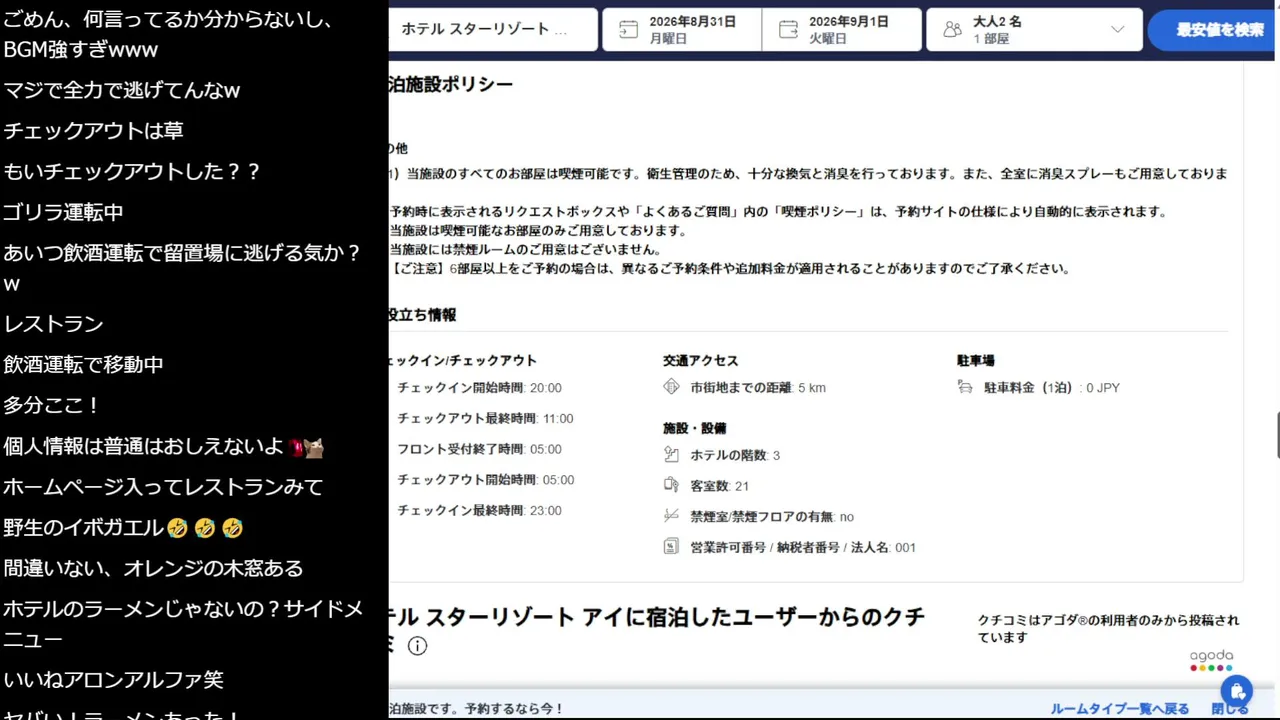This screenshot has height=720, width=1280.
Task: Click the フロント受付終了時間 05:00 text
Action: point(479,449)
